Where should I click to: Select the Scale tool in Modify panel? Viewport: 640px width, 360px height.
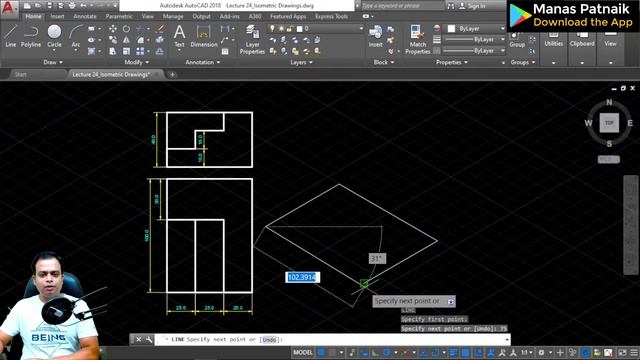(x=127, y=51)
